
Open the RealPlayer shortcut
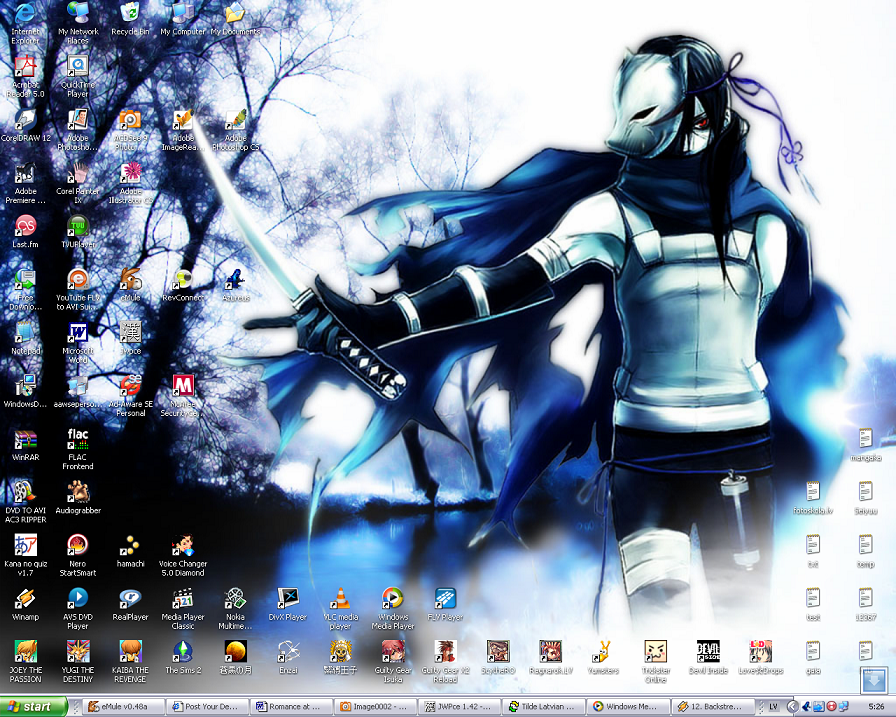[x=130, y=598]
